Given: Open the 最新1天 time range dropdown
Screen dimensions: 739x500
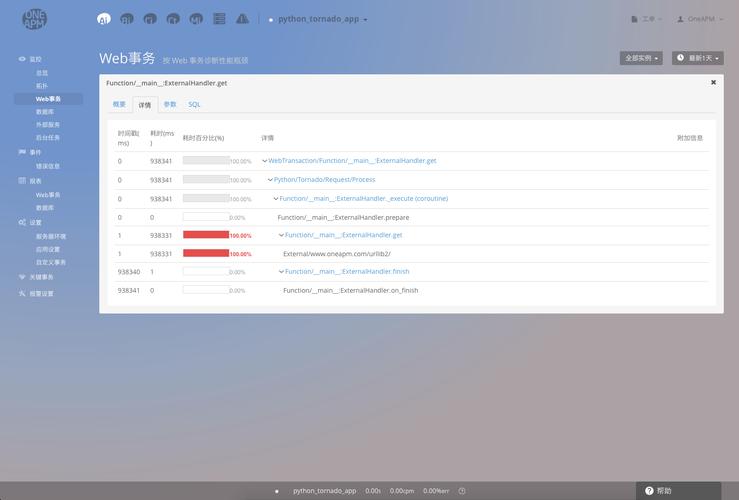Looking at the screenshot, I should click(x=697, y=58).
